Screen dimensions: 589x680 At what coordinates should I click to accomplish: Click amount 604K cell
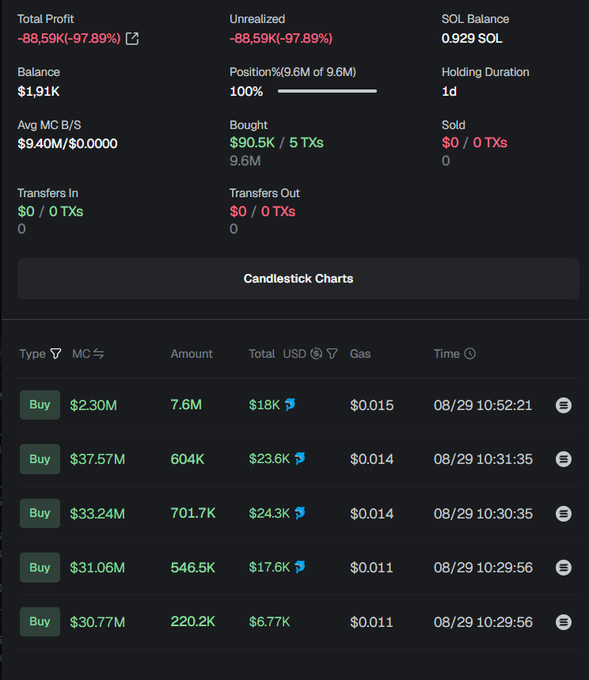tap(187, 459)
